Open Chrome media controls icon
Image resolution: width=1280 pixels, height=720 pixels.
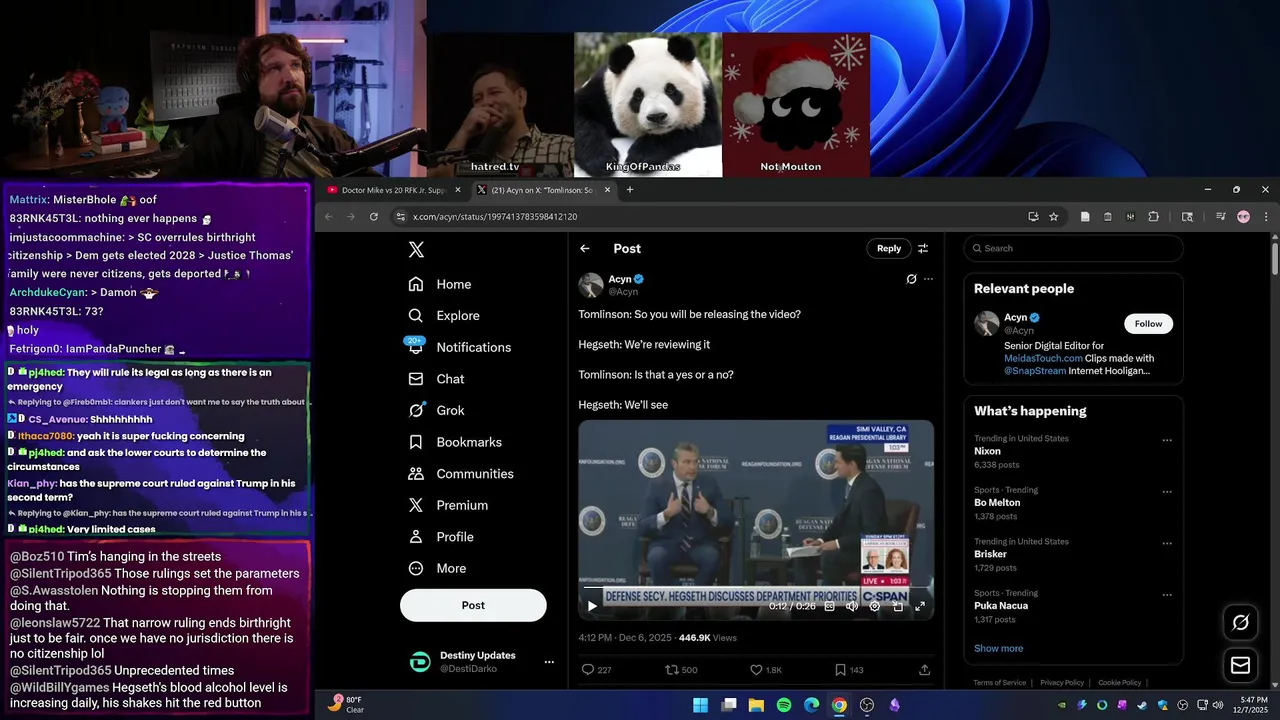coord(1220,217)
